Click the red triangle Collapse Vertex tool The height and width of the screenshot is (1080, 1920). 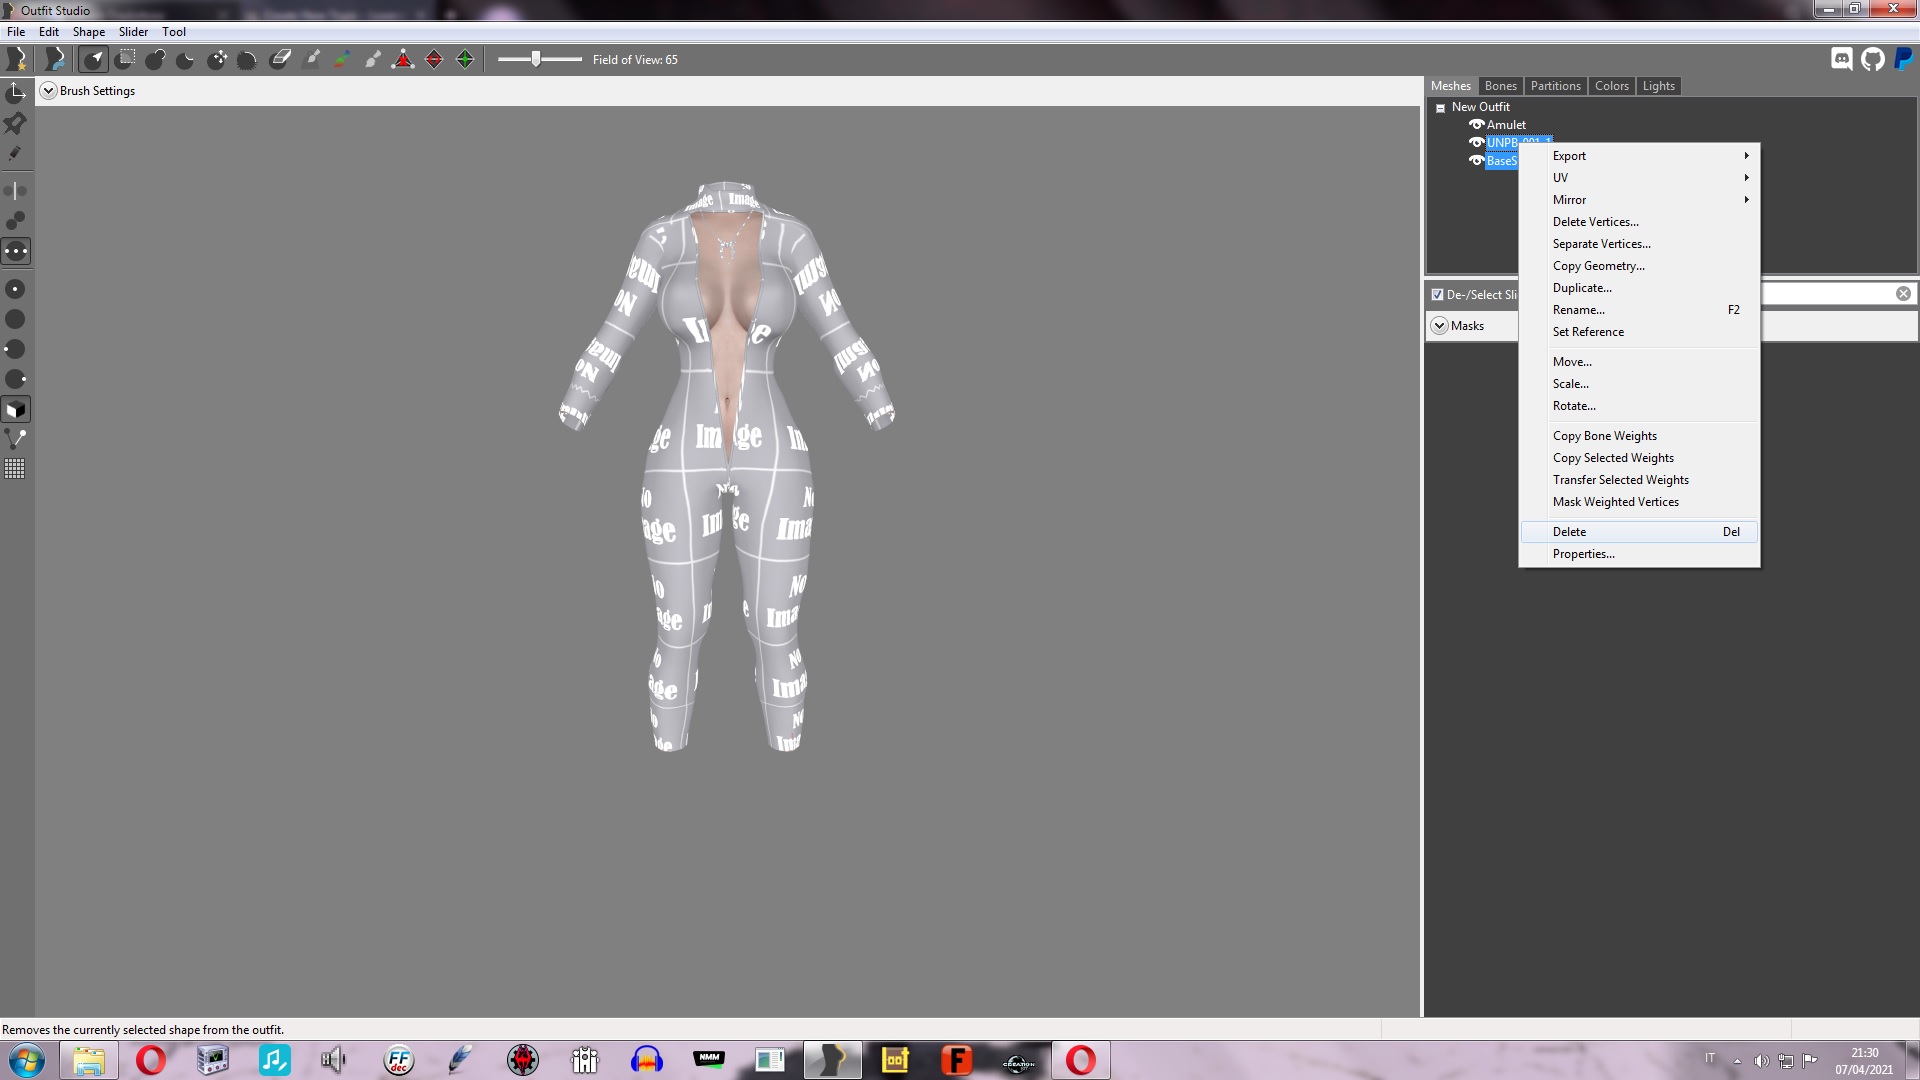(x=403, y=60)
